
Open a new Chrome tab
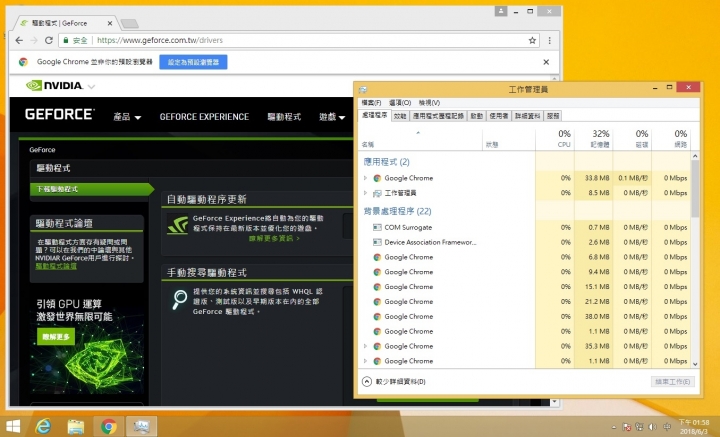click(x=129, y=23)
